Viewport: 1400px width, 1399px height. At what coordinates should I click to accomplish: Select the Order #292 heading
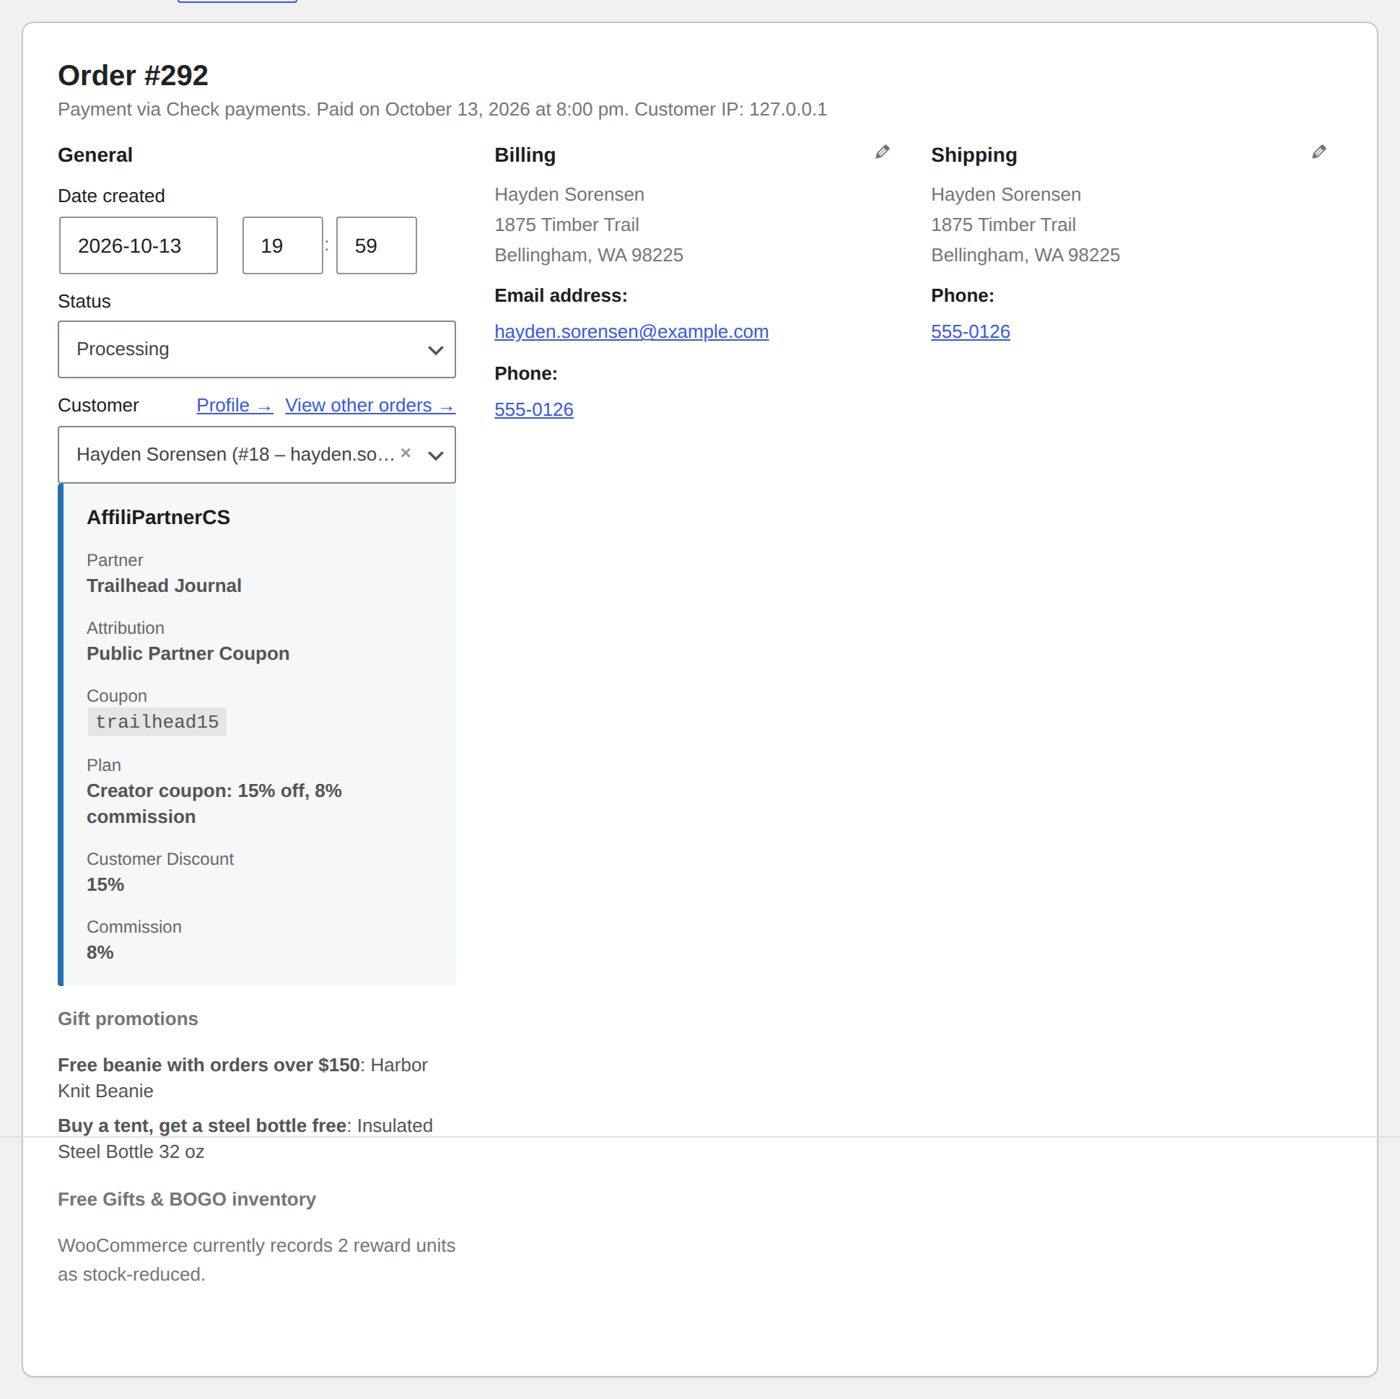click(133, 75)
